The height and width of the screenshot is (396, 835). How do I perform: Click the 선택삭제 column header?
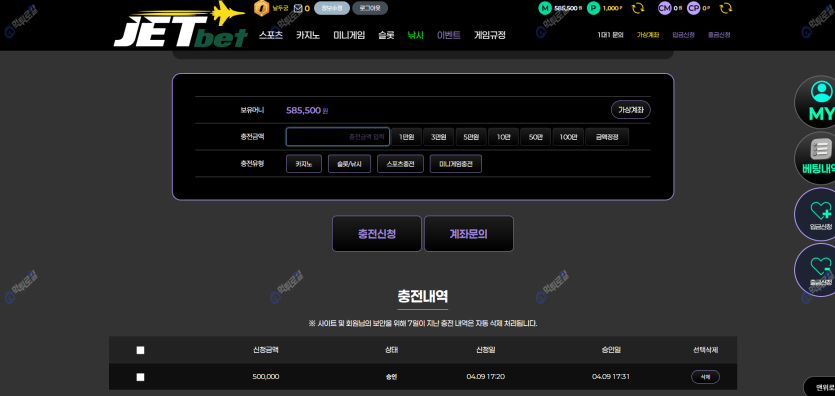click(706, 350)
